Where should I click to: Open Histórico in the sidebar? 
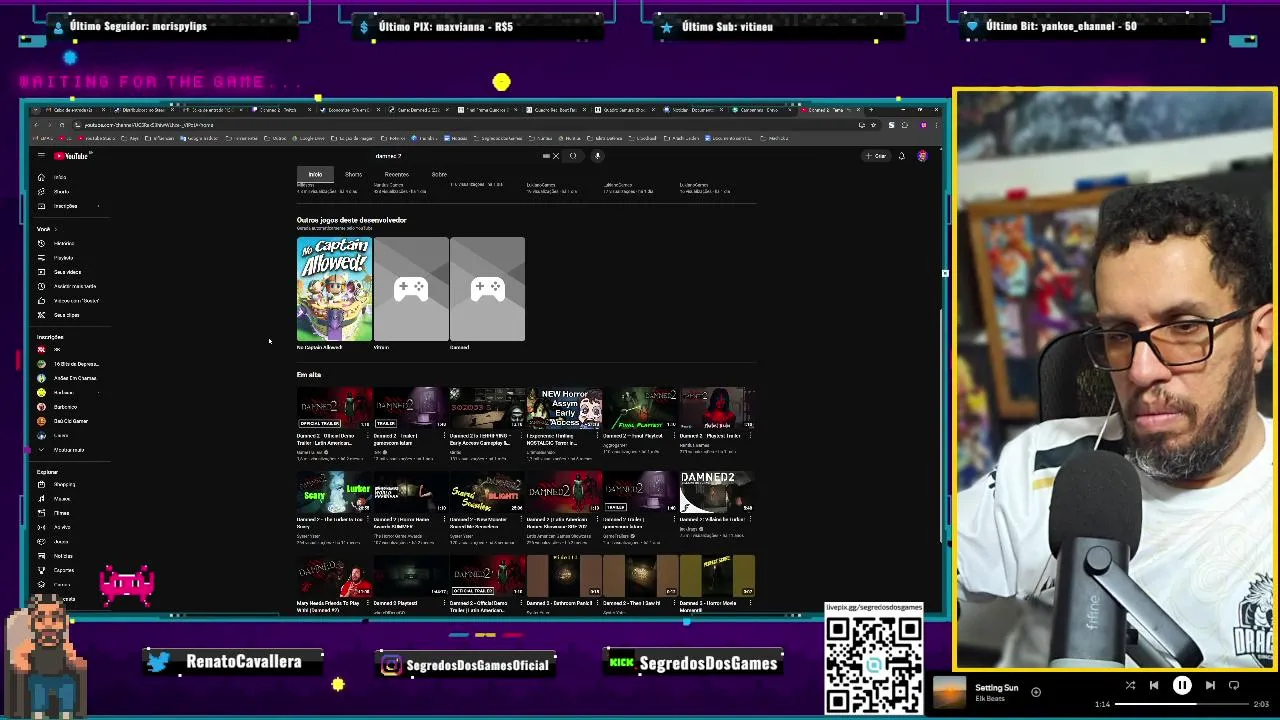63,243
